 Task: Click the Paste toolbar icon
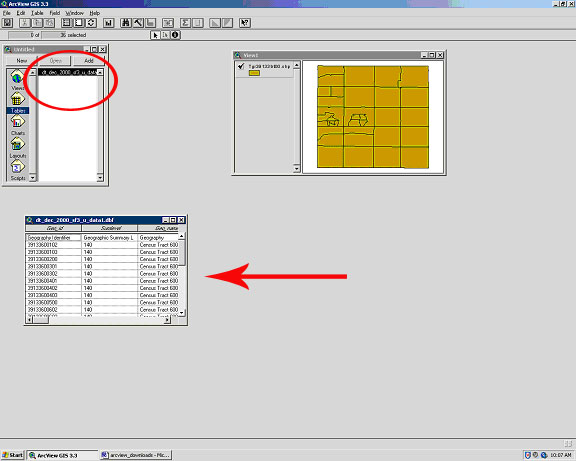[49, 23]
